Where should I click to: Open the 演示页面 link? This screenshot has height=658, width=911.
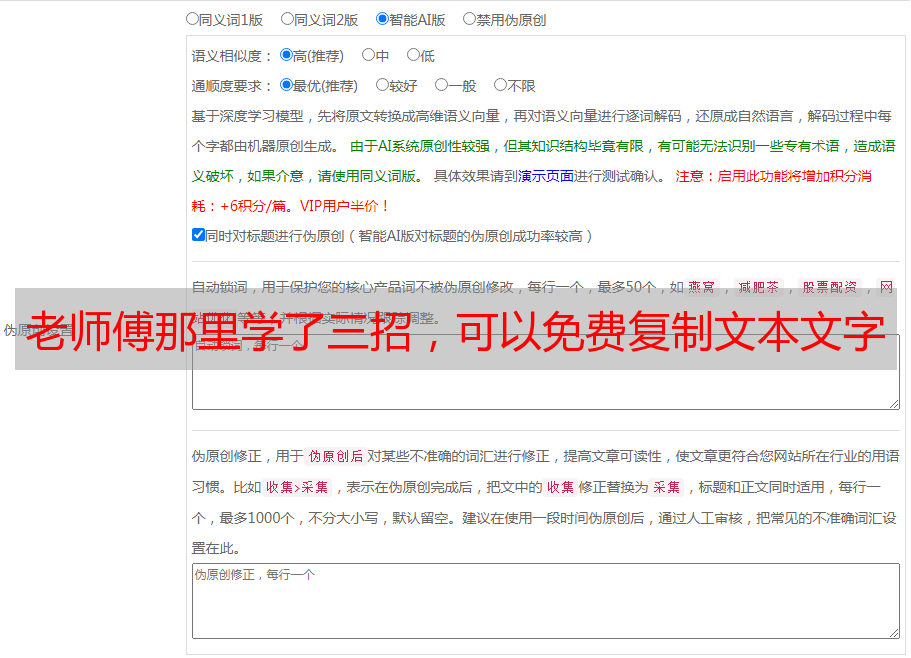click(545, 176)
